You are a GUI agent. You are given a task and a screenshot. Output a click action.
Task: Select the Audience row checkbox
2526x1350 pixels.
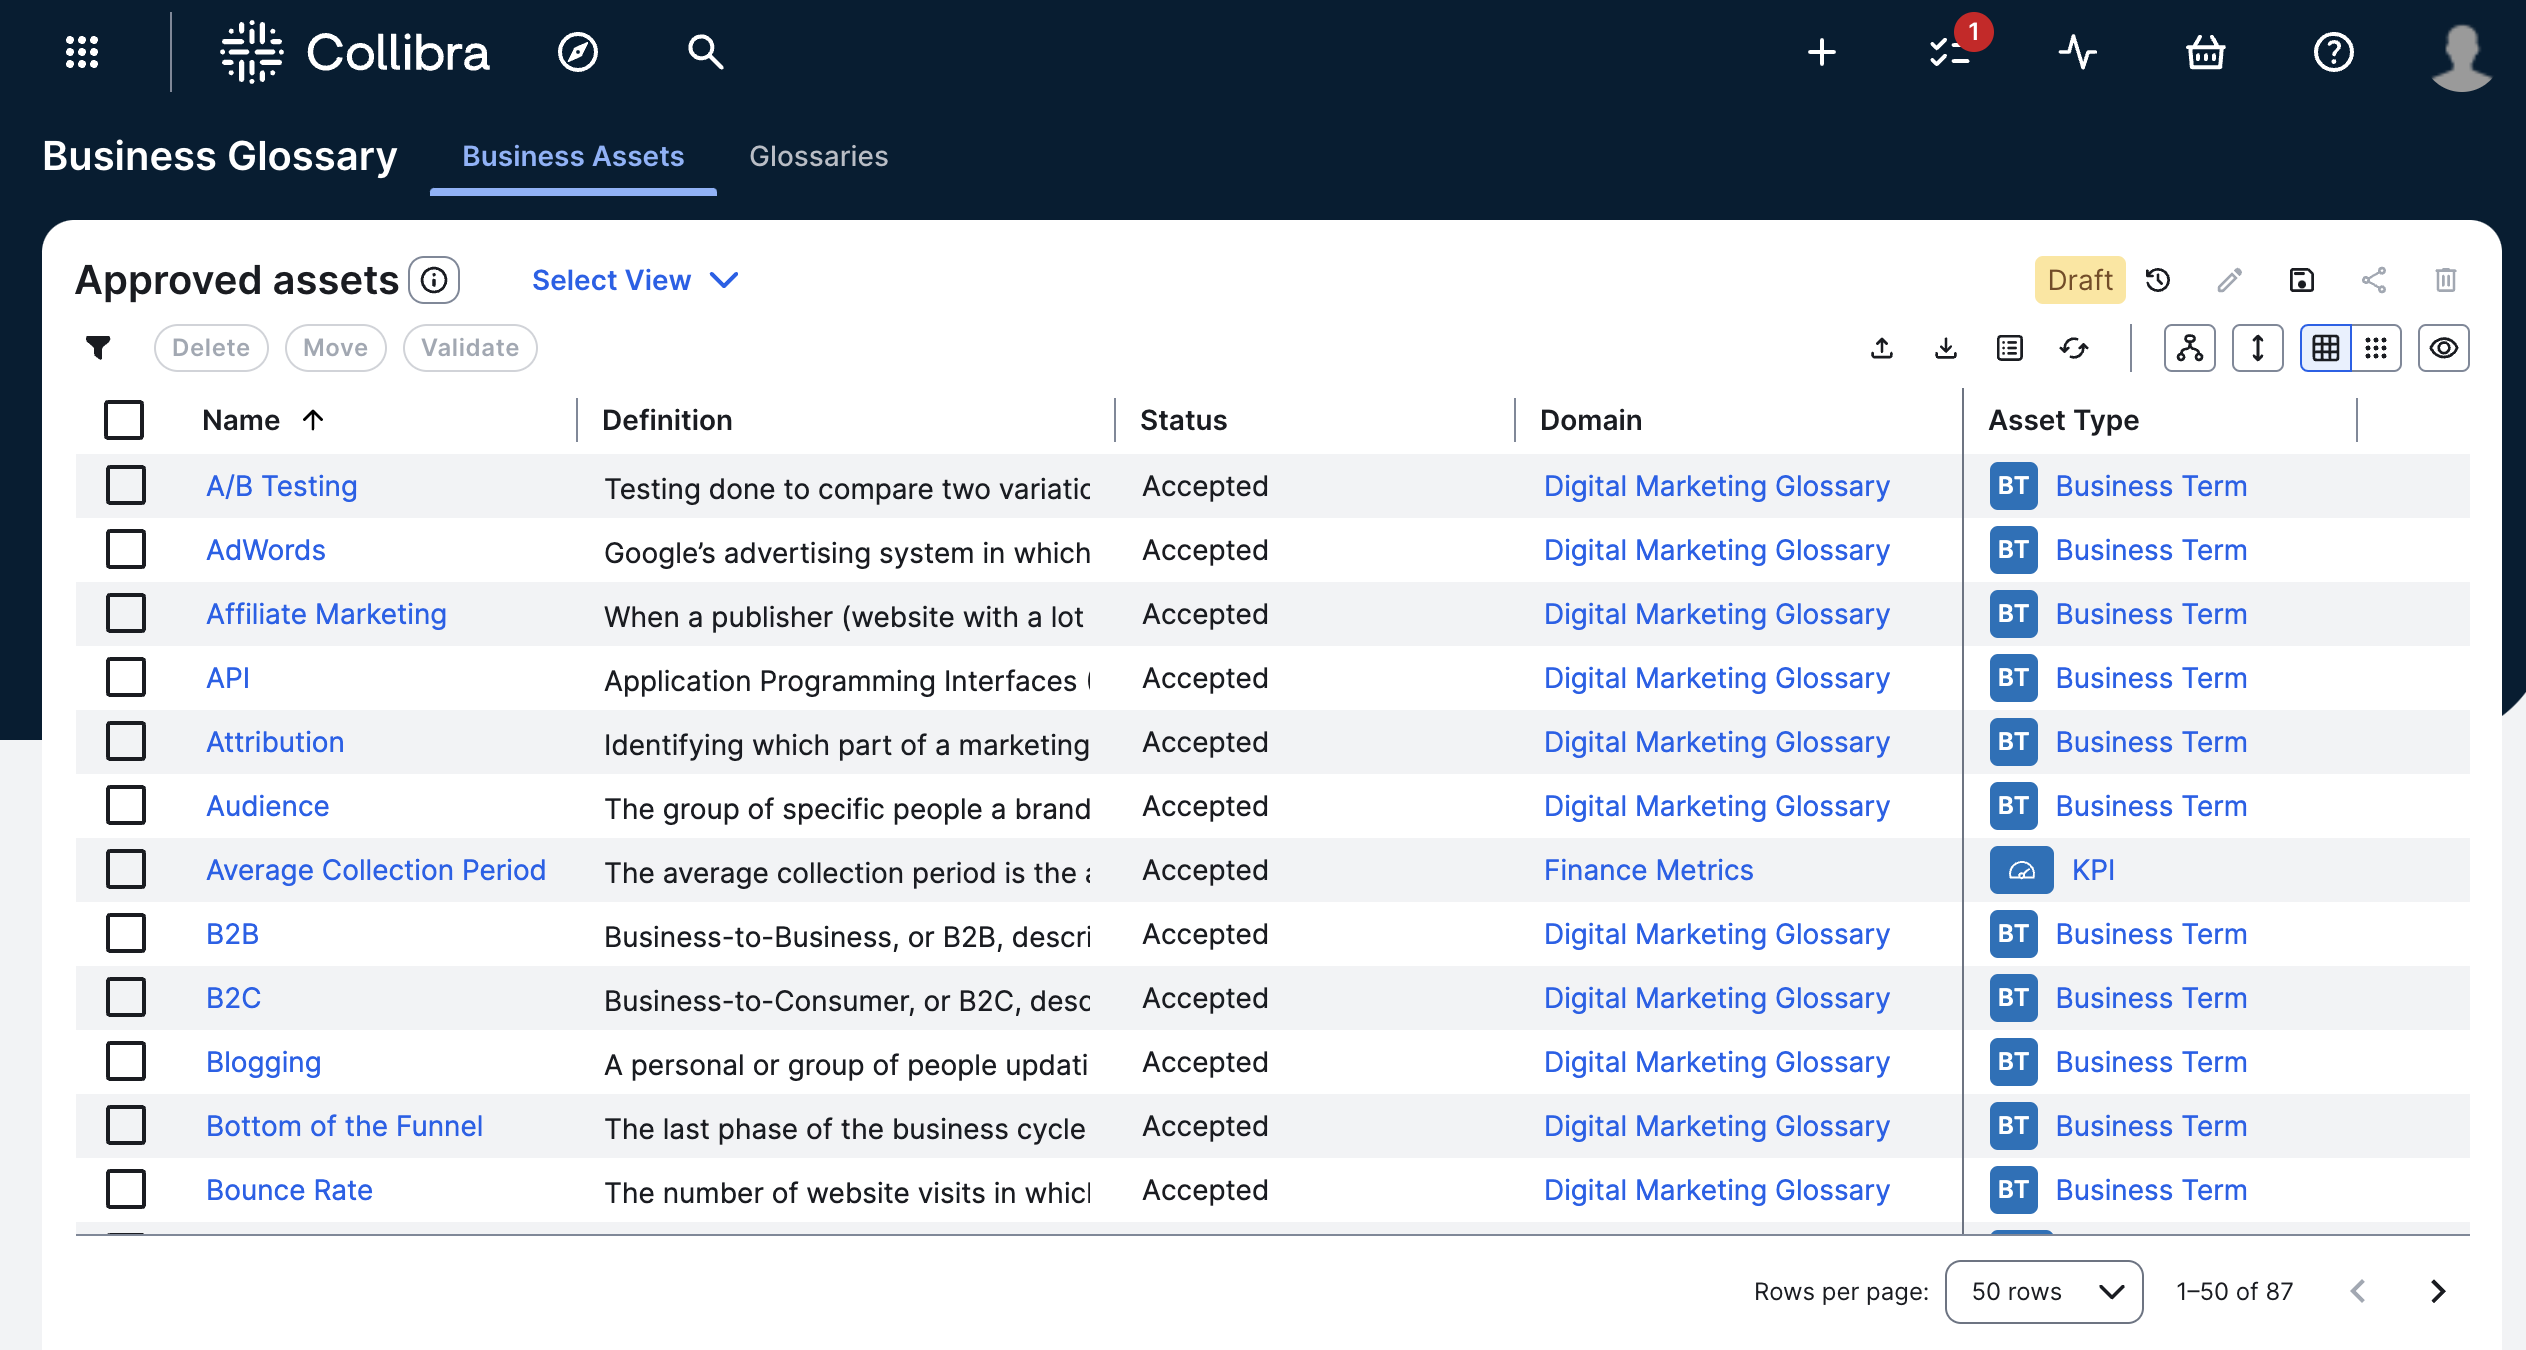pos(126,806)
